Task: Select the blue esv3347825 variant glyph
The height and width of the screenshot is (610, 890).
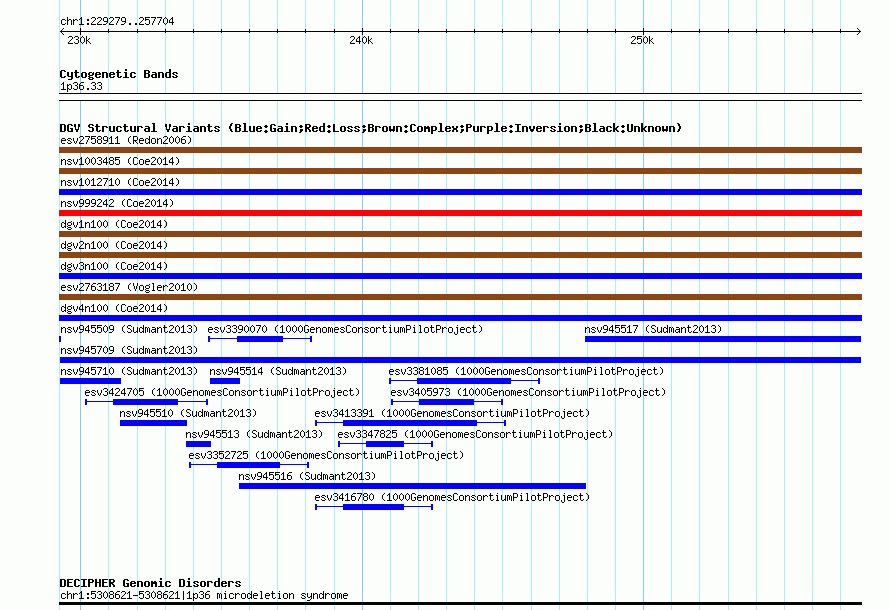Action: click(x=385, y=444)
